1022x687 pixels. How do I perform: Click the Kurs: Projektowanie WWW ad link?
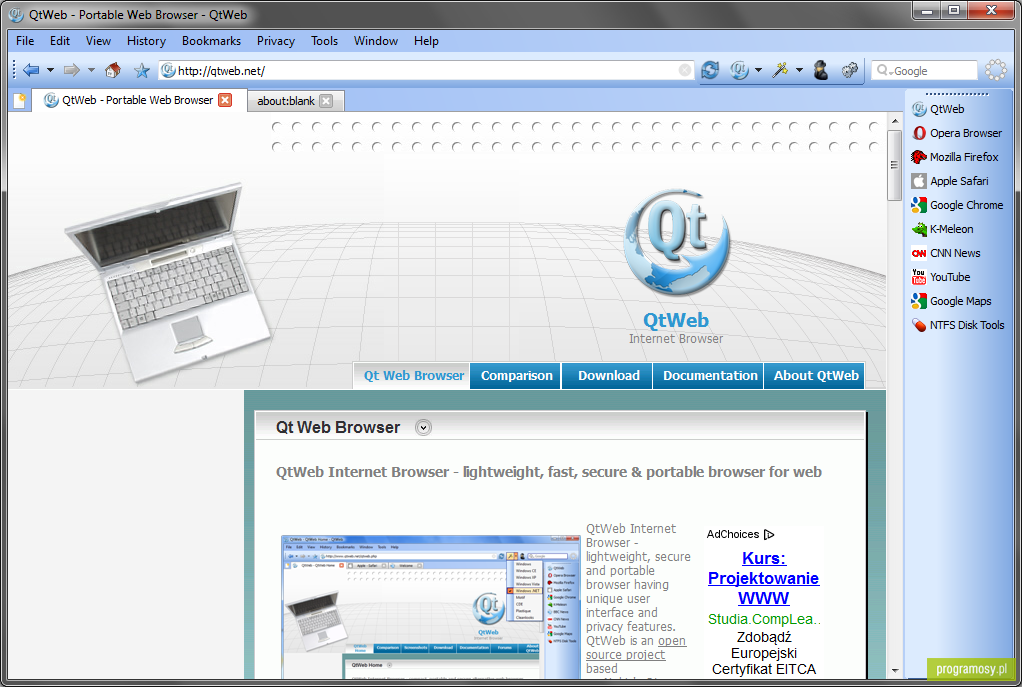tap(763, 578)
